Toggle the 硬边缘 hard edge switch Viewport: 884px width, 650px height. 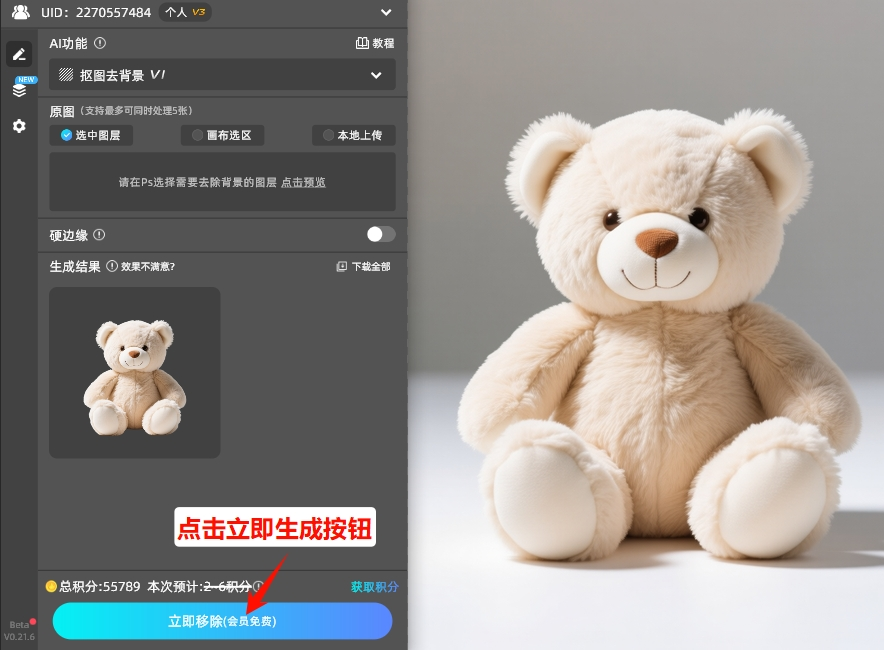pos(381,235)
